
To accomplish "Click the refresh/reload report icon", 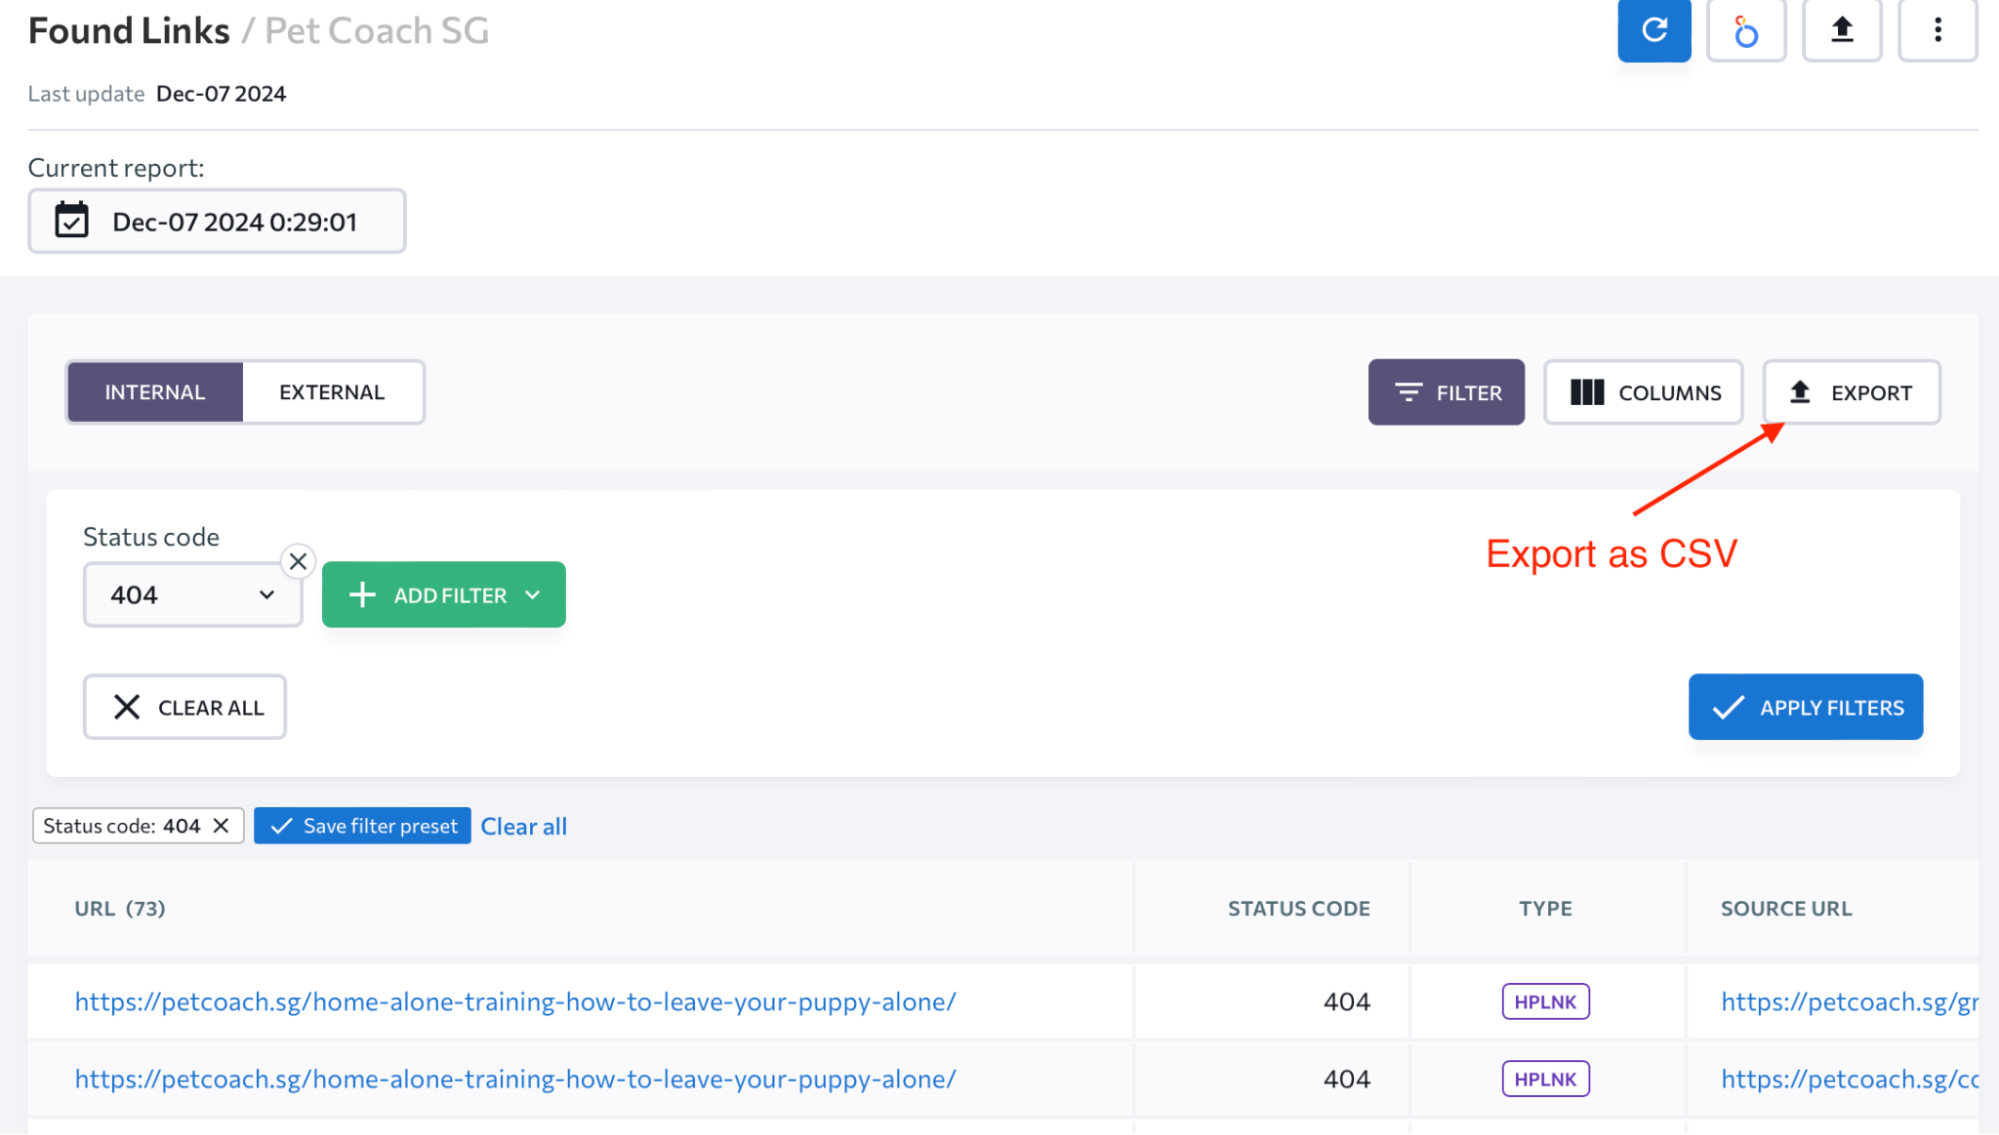I will pyautogui.click(x=1653, y=30).
